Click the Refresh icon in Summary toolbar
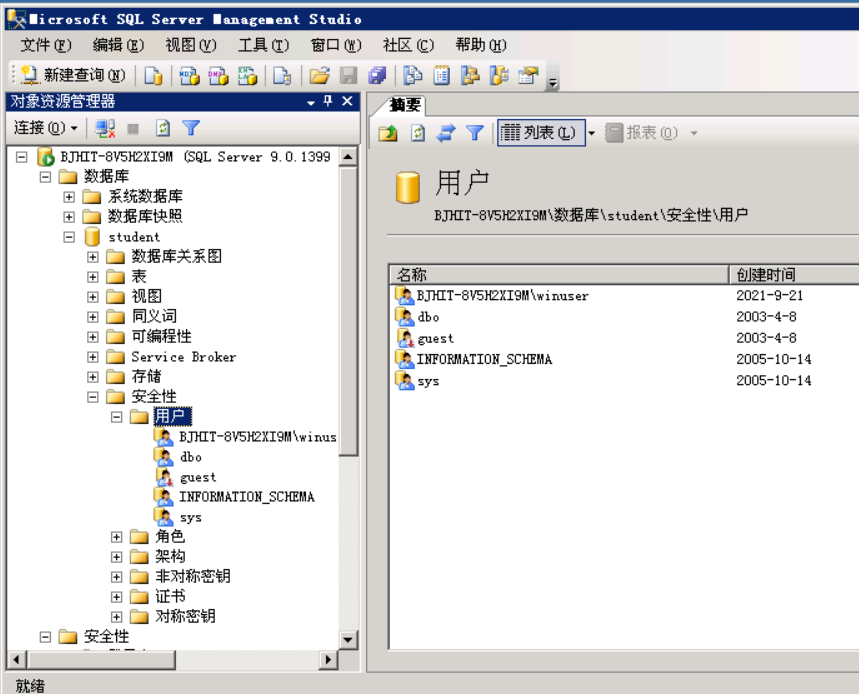The height and width of the screenshot is (694, 859). click(418, 133)
